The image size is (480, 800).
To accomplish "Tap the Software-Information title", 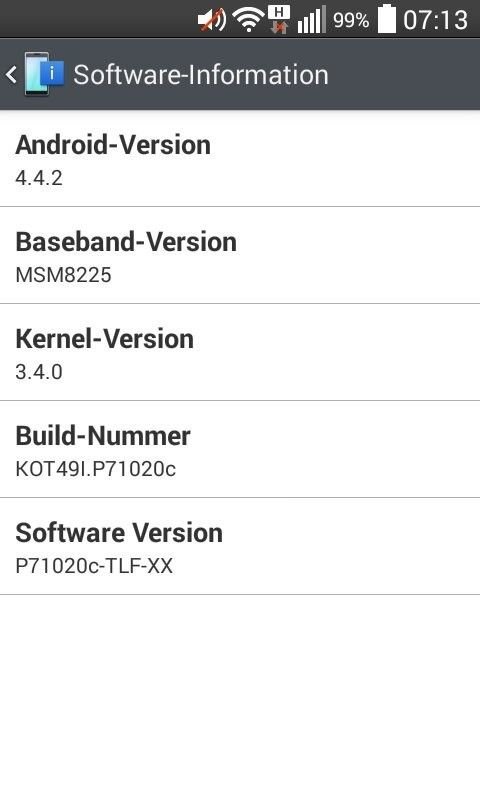I will click(x=201, y=75).
